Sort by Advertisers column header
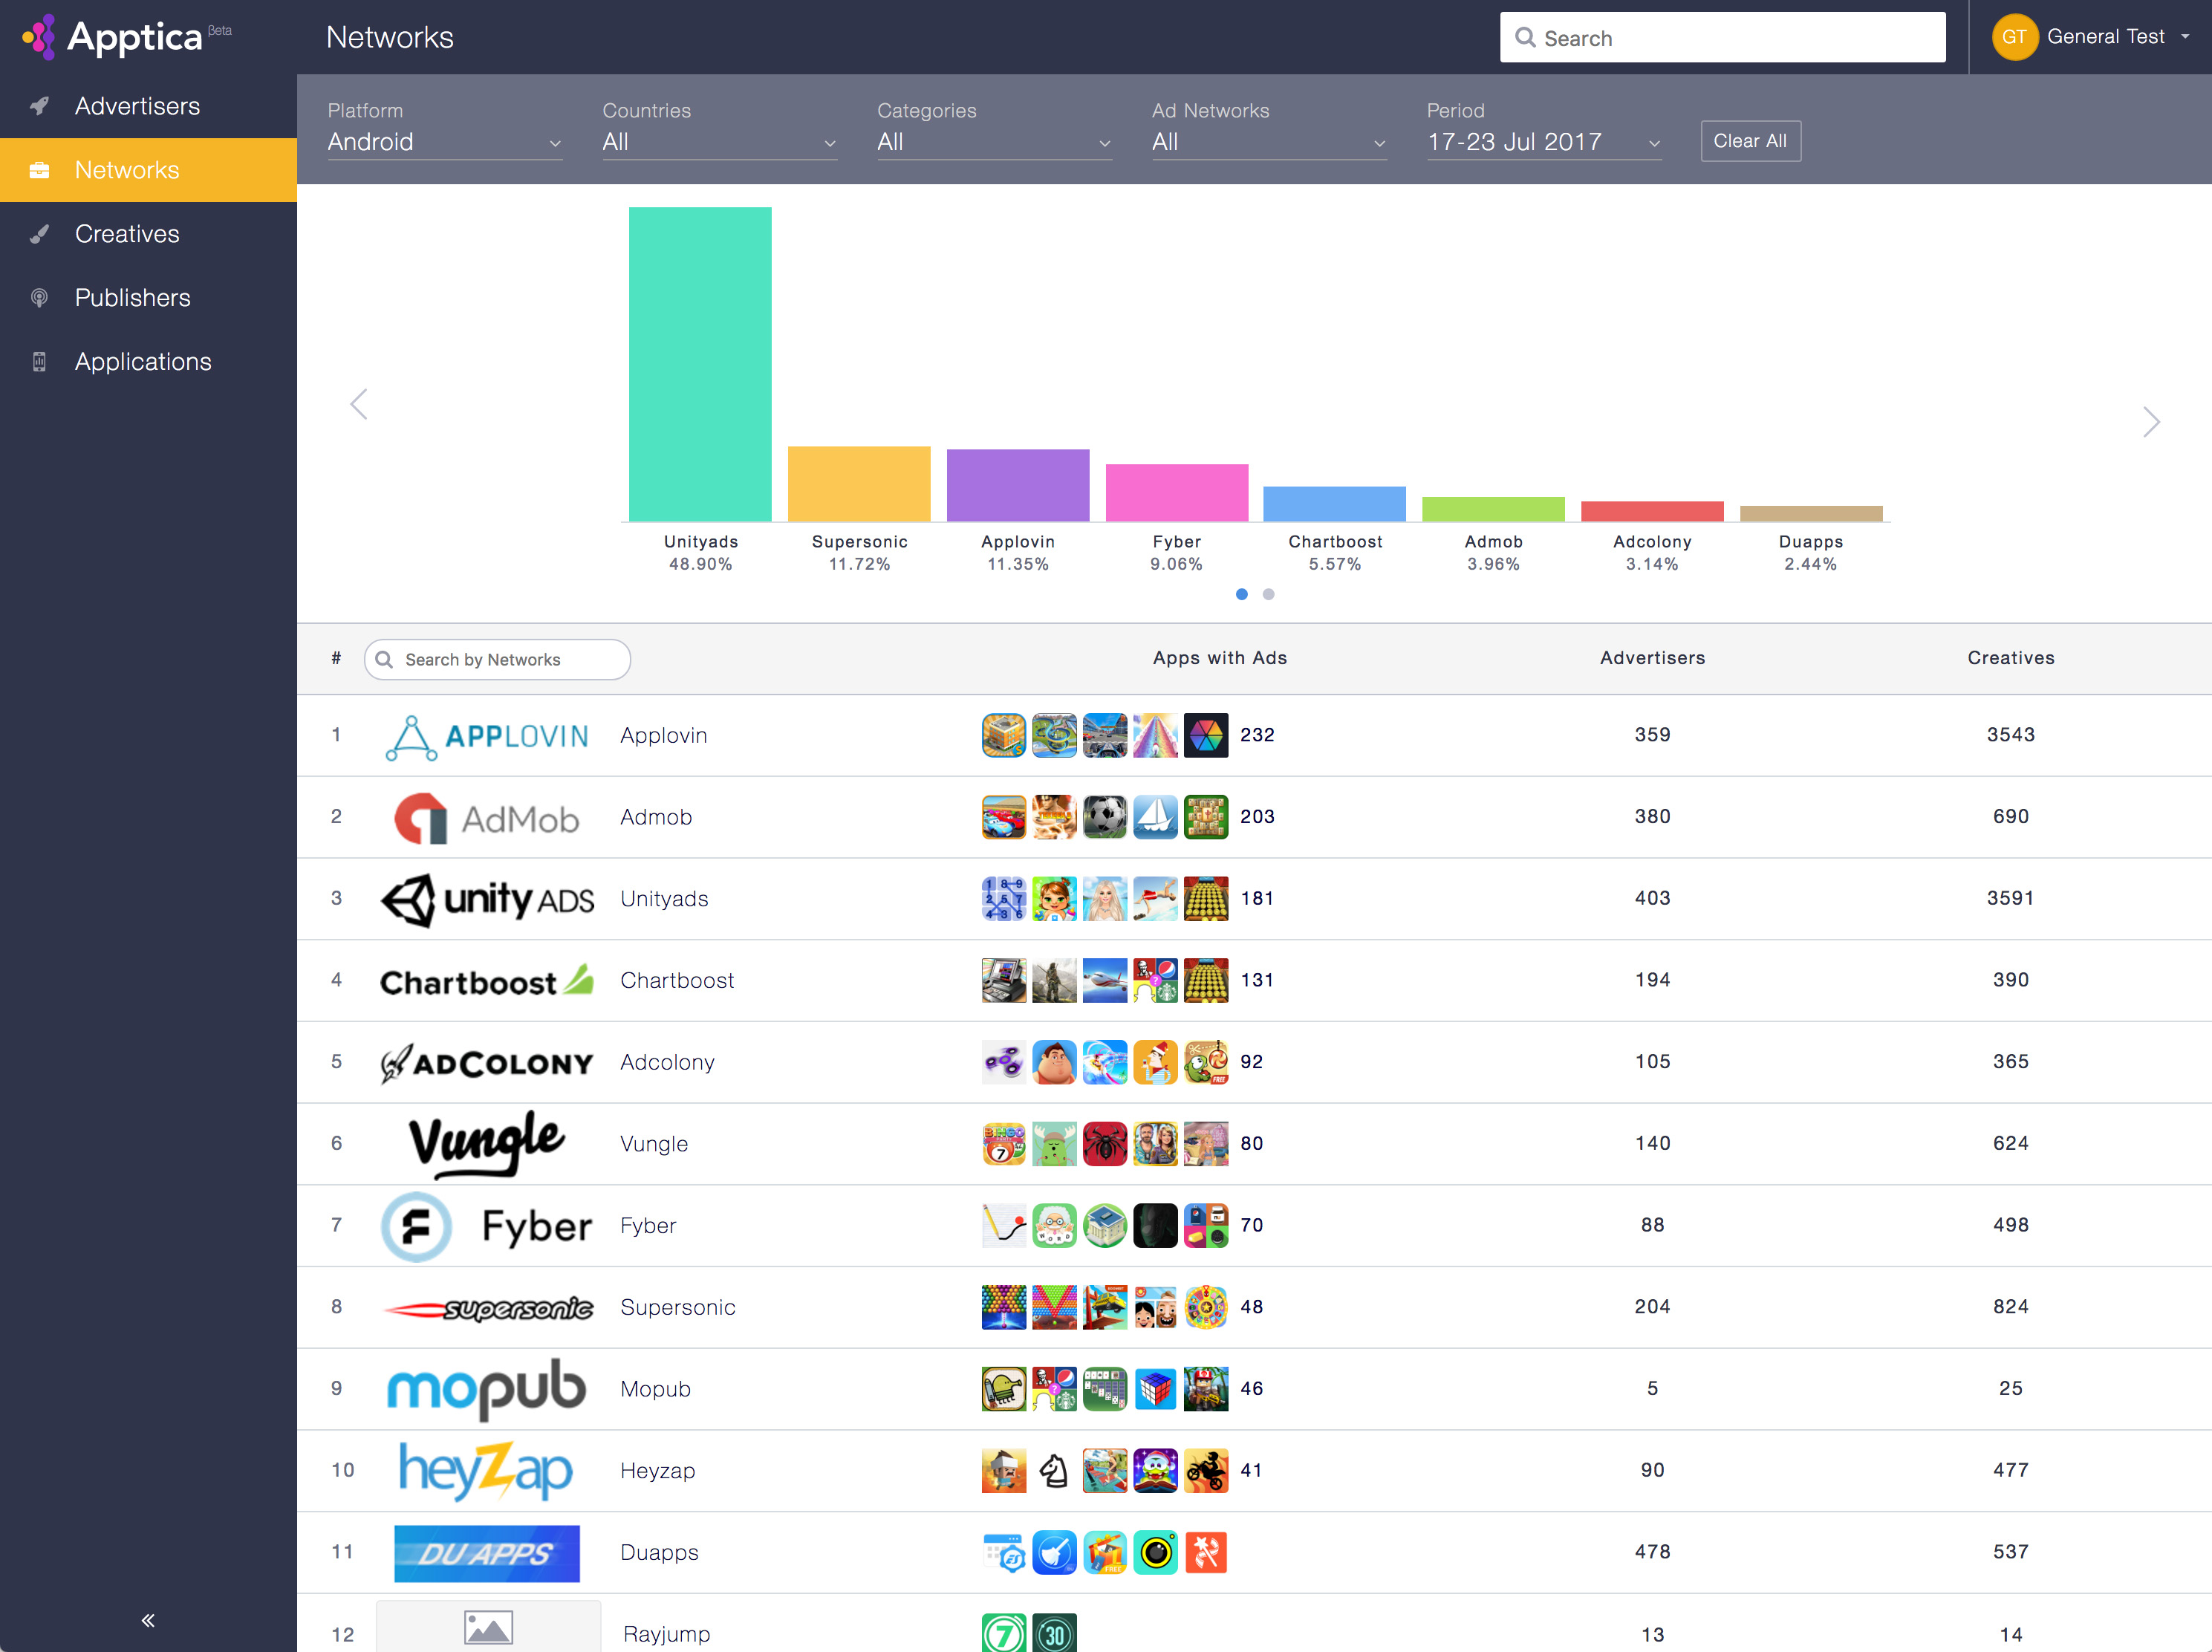2212x1652 pixels. [1653, 658]
